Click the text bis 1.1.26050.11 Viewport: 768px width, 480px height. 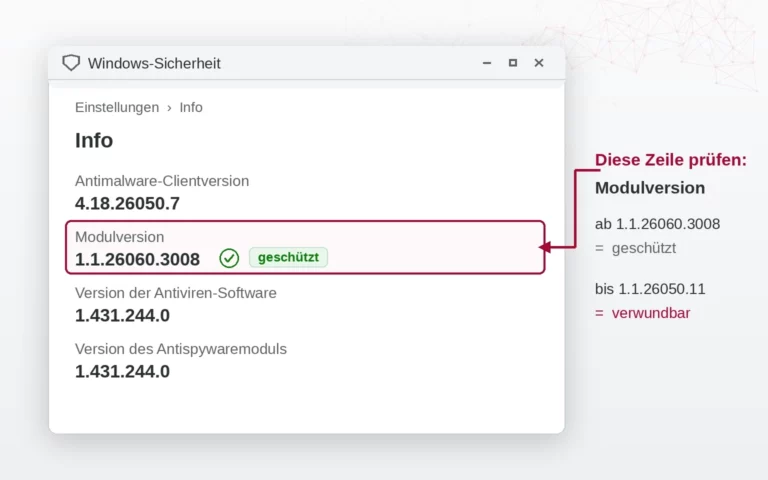coord(650,289)
